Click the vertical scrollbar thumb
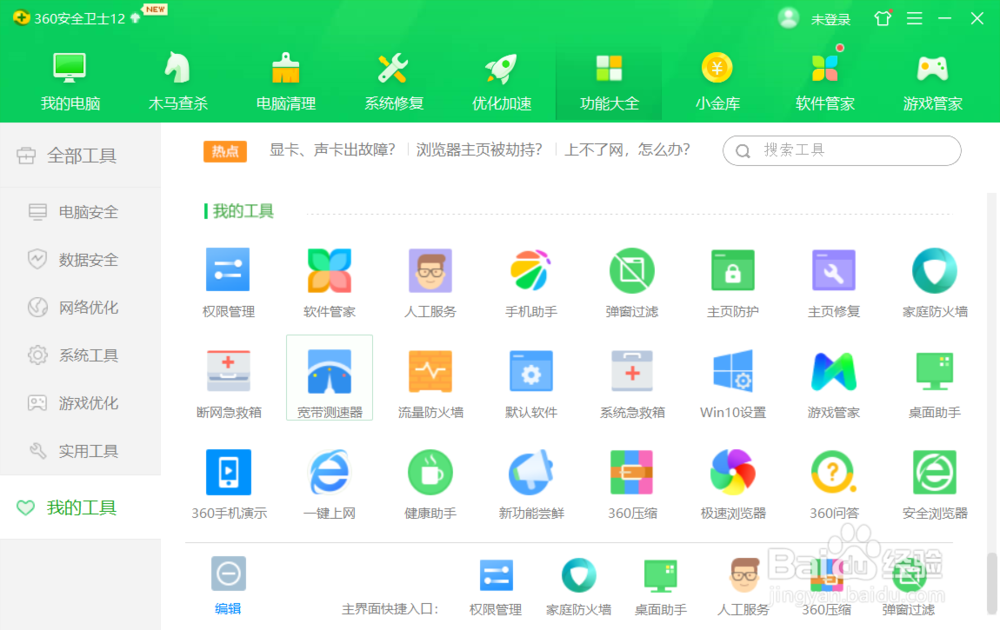This screenshot has width=1000, height=630. point(992,582)
